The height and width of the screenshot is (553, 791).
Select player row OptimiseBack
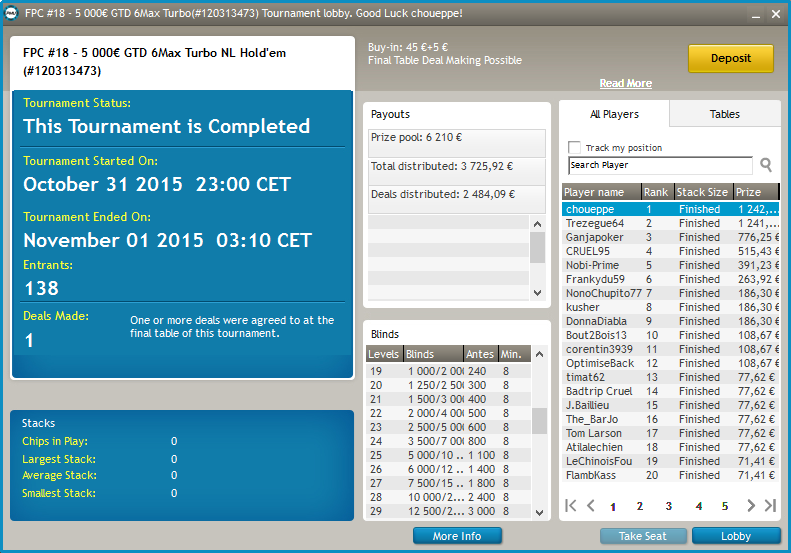pyautogui.click(x=670, y=363)
